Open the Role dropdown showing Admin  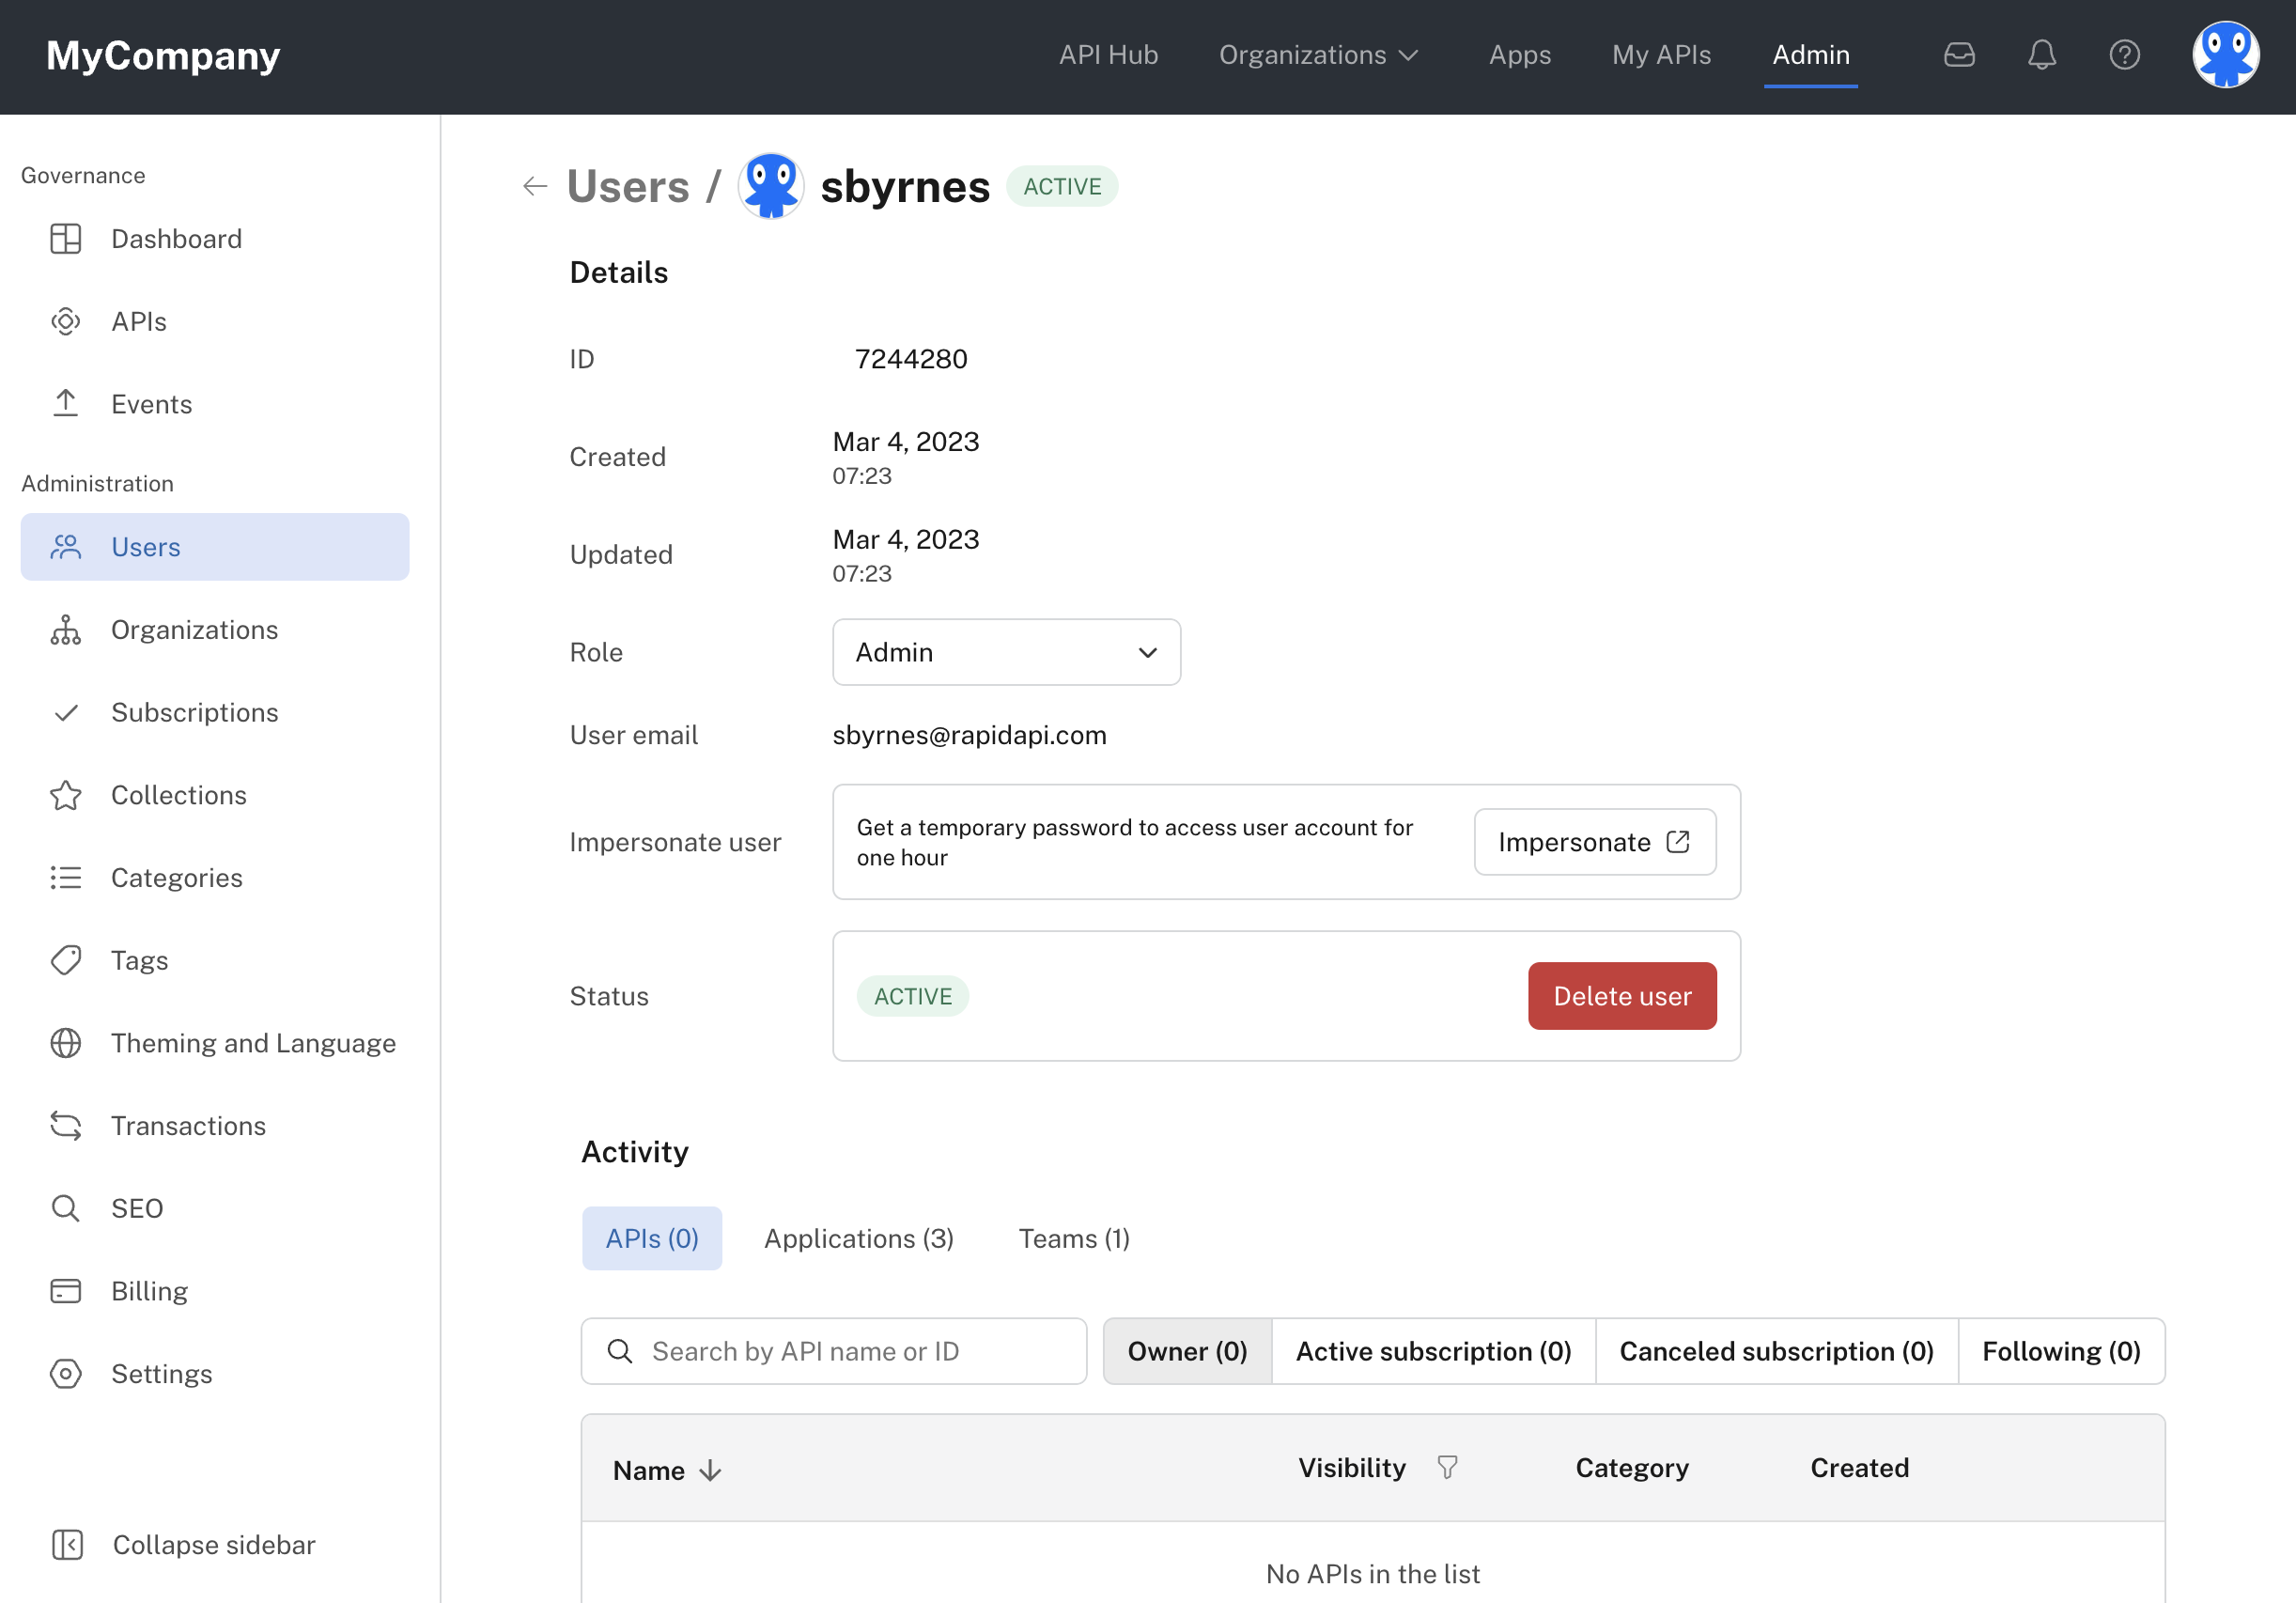[x=1006, y=652]
